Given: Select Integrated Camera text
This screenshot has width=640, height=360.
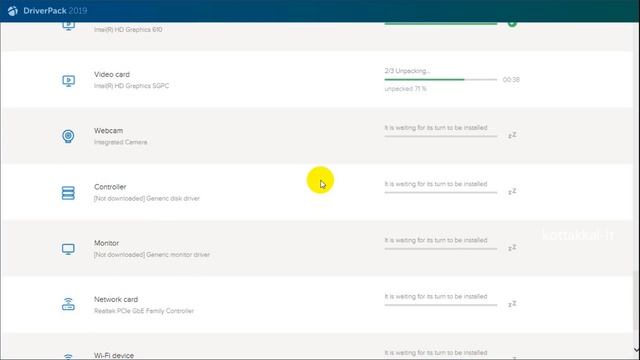Looking at the screenshot, I should tap(120, 142).
